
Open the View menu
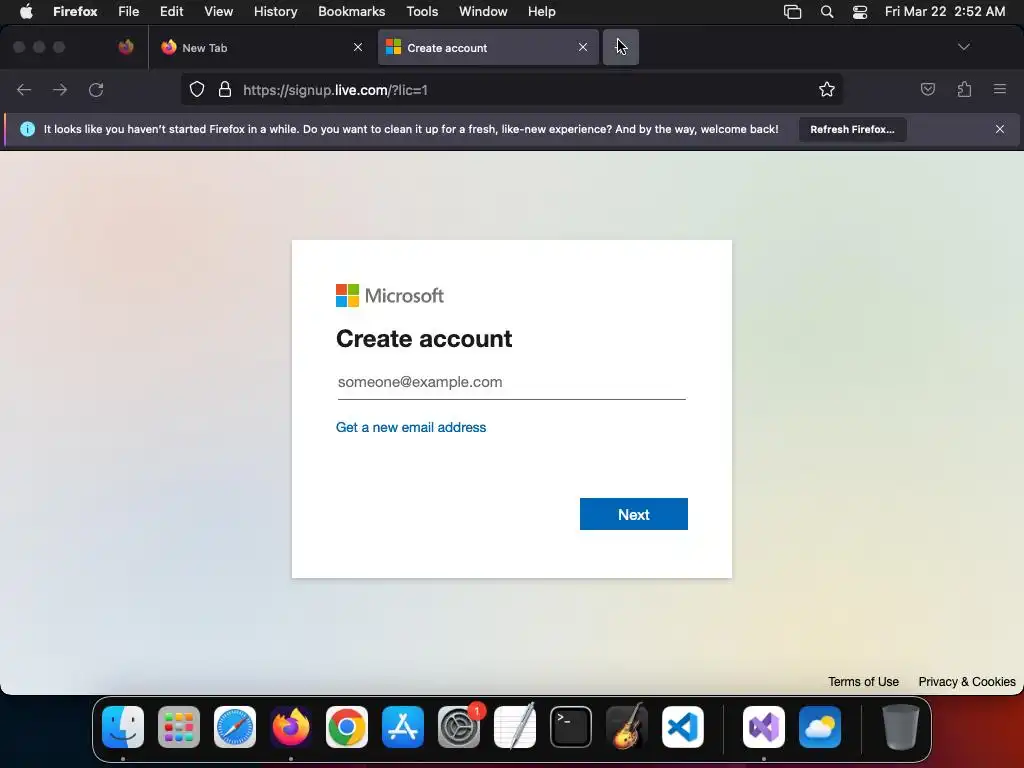click(x=218, y=12)
